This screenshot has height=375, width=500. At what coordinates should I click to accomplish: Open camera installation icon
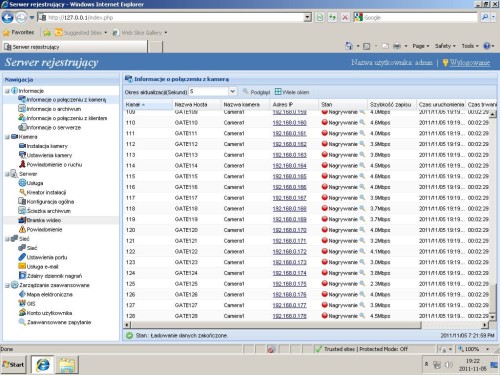(x=22, y=146)
